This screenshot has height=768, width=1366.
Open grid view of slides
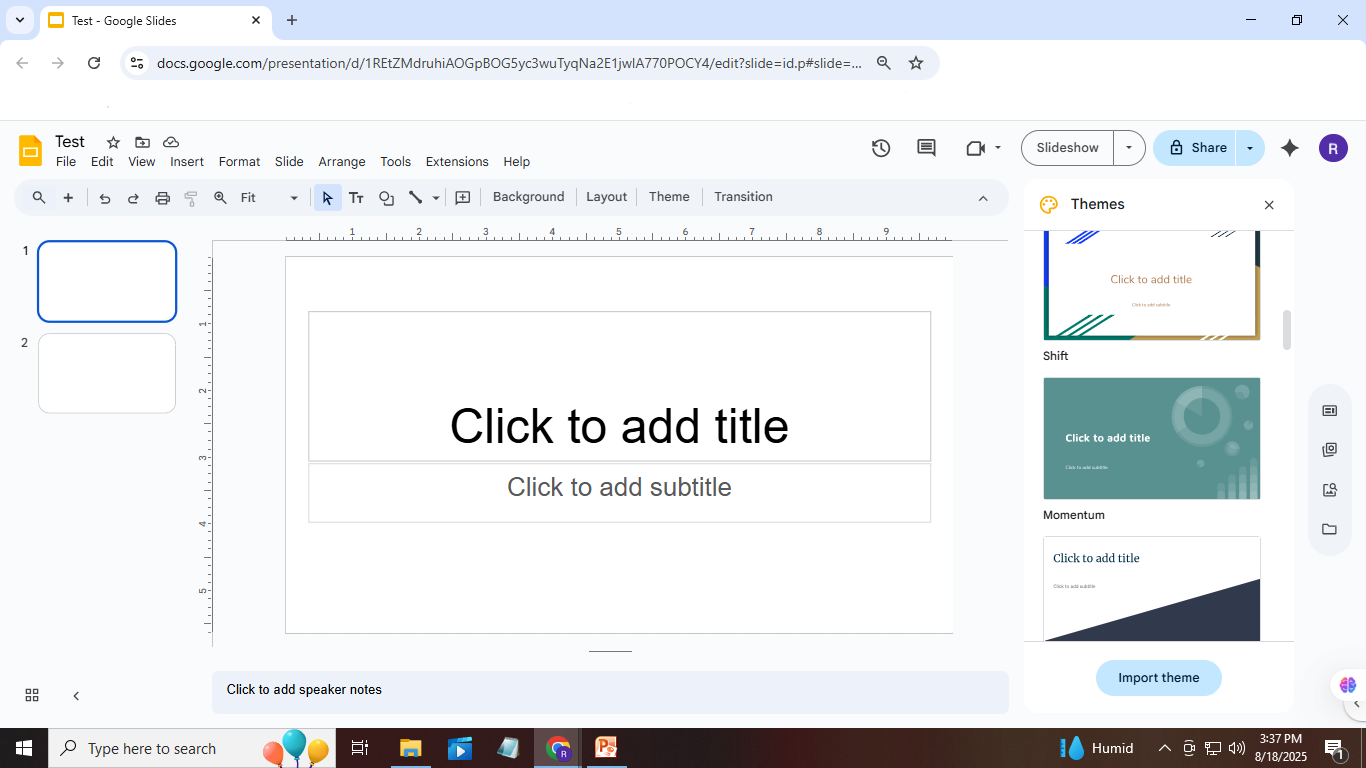32,695
